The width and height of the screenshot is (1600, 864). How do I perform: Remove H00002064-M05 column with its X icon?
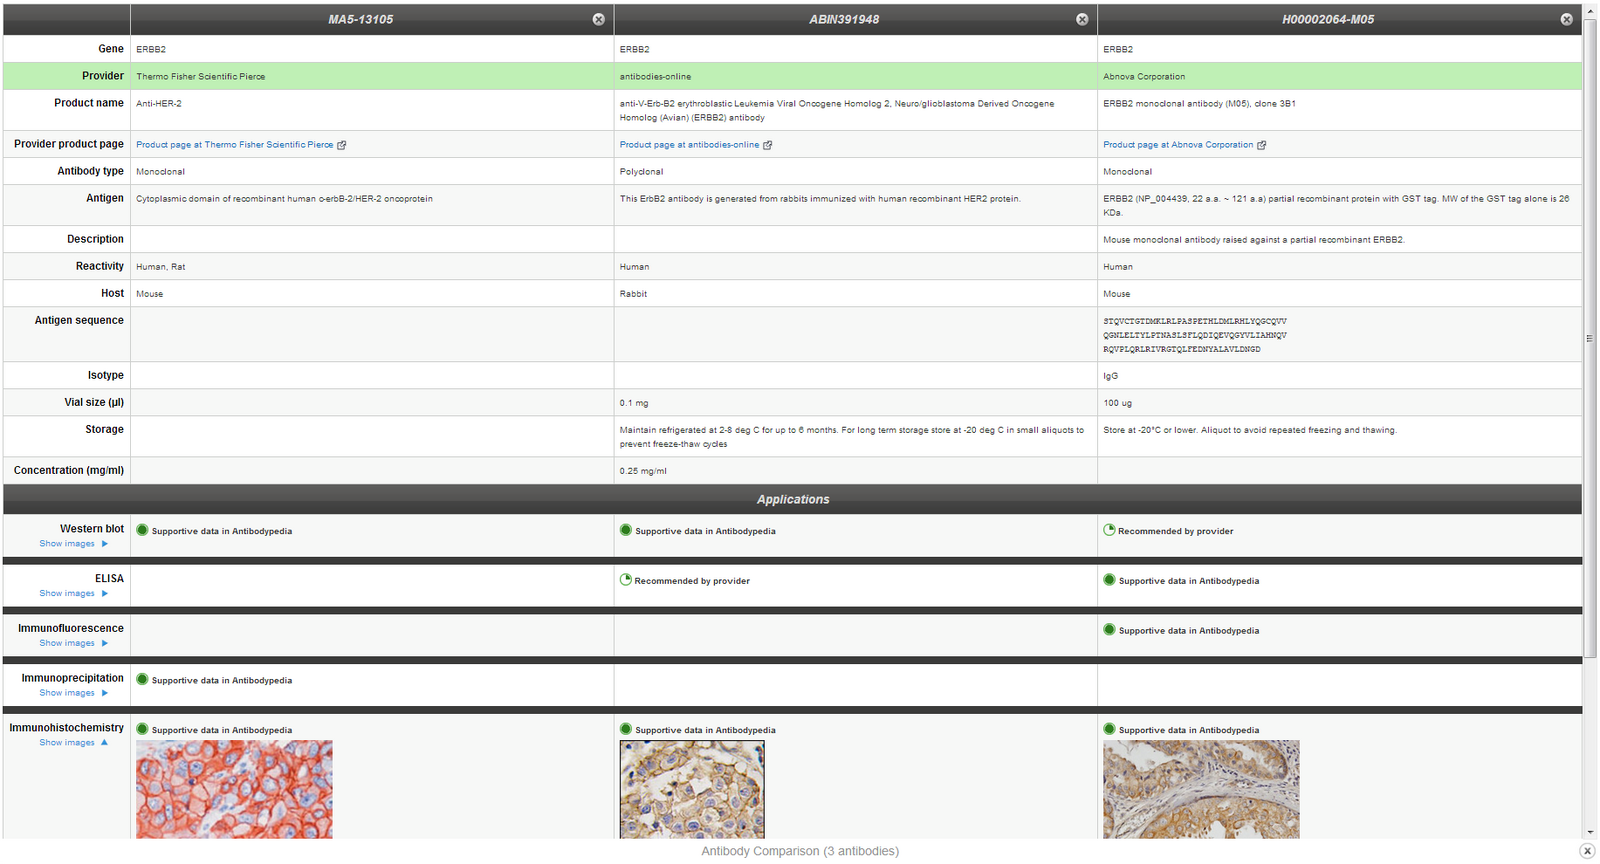pyautogui.click(x=1566, y=19)
